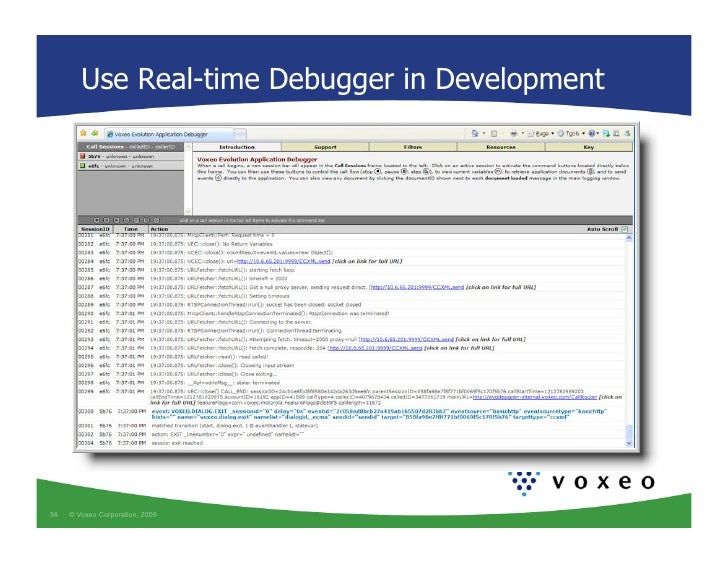Open the Filters tab
The height and width of the screenshot is (563, 728).
click(413, 147)
